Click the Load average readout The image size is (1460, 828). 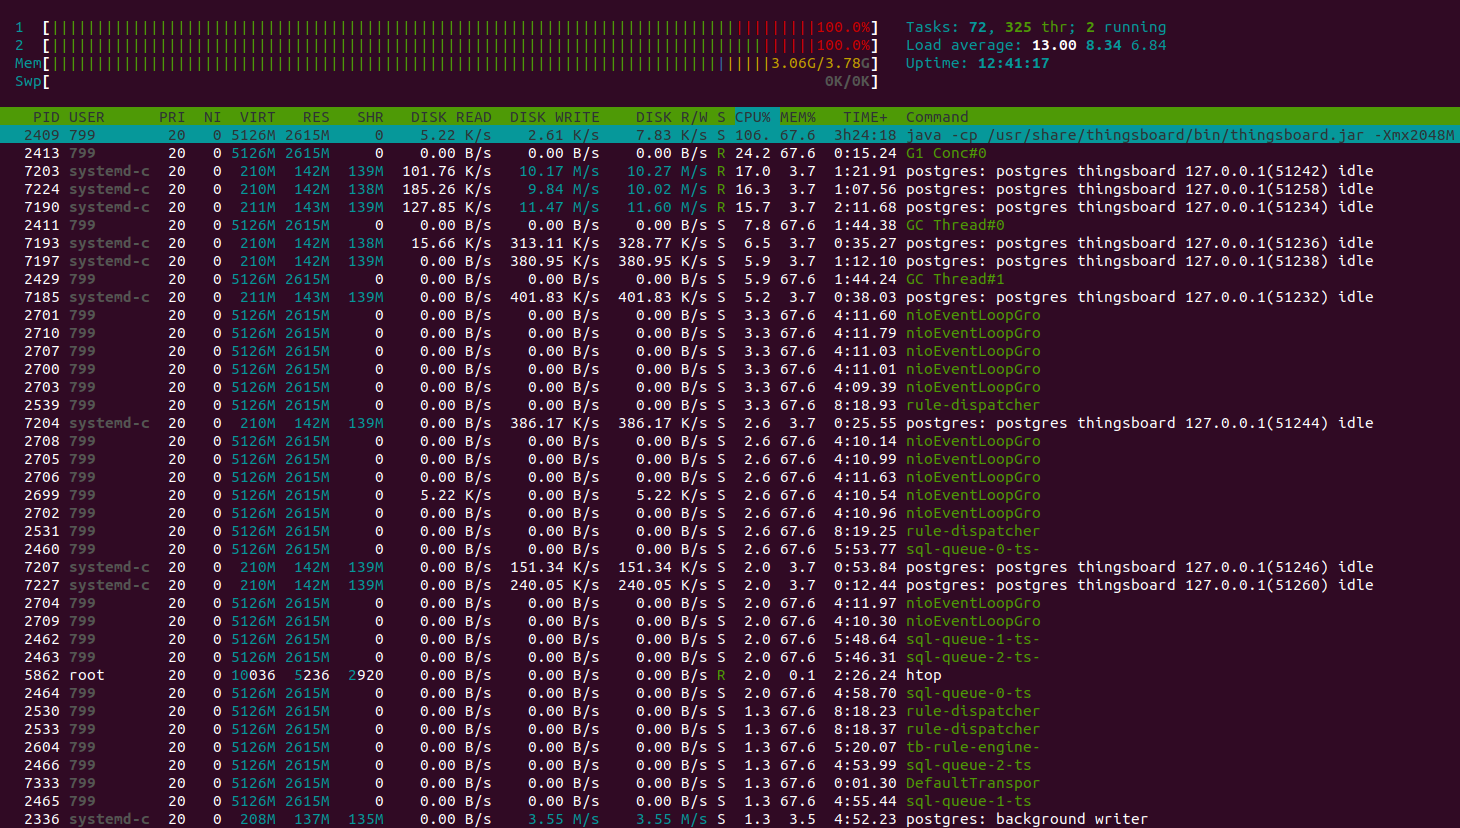[1035, 46]
